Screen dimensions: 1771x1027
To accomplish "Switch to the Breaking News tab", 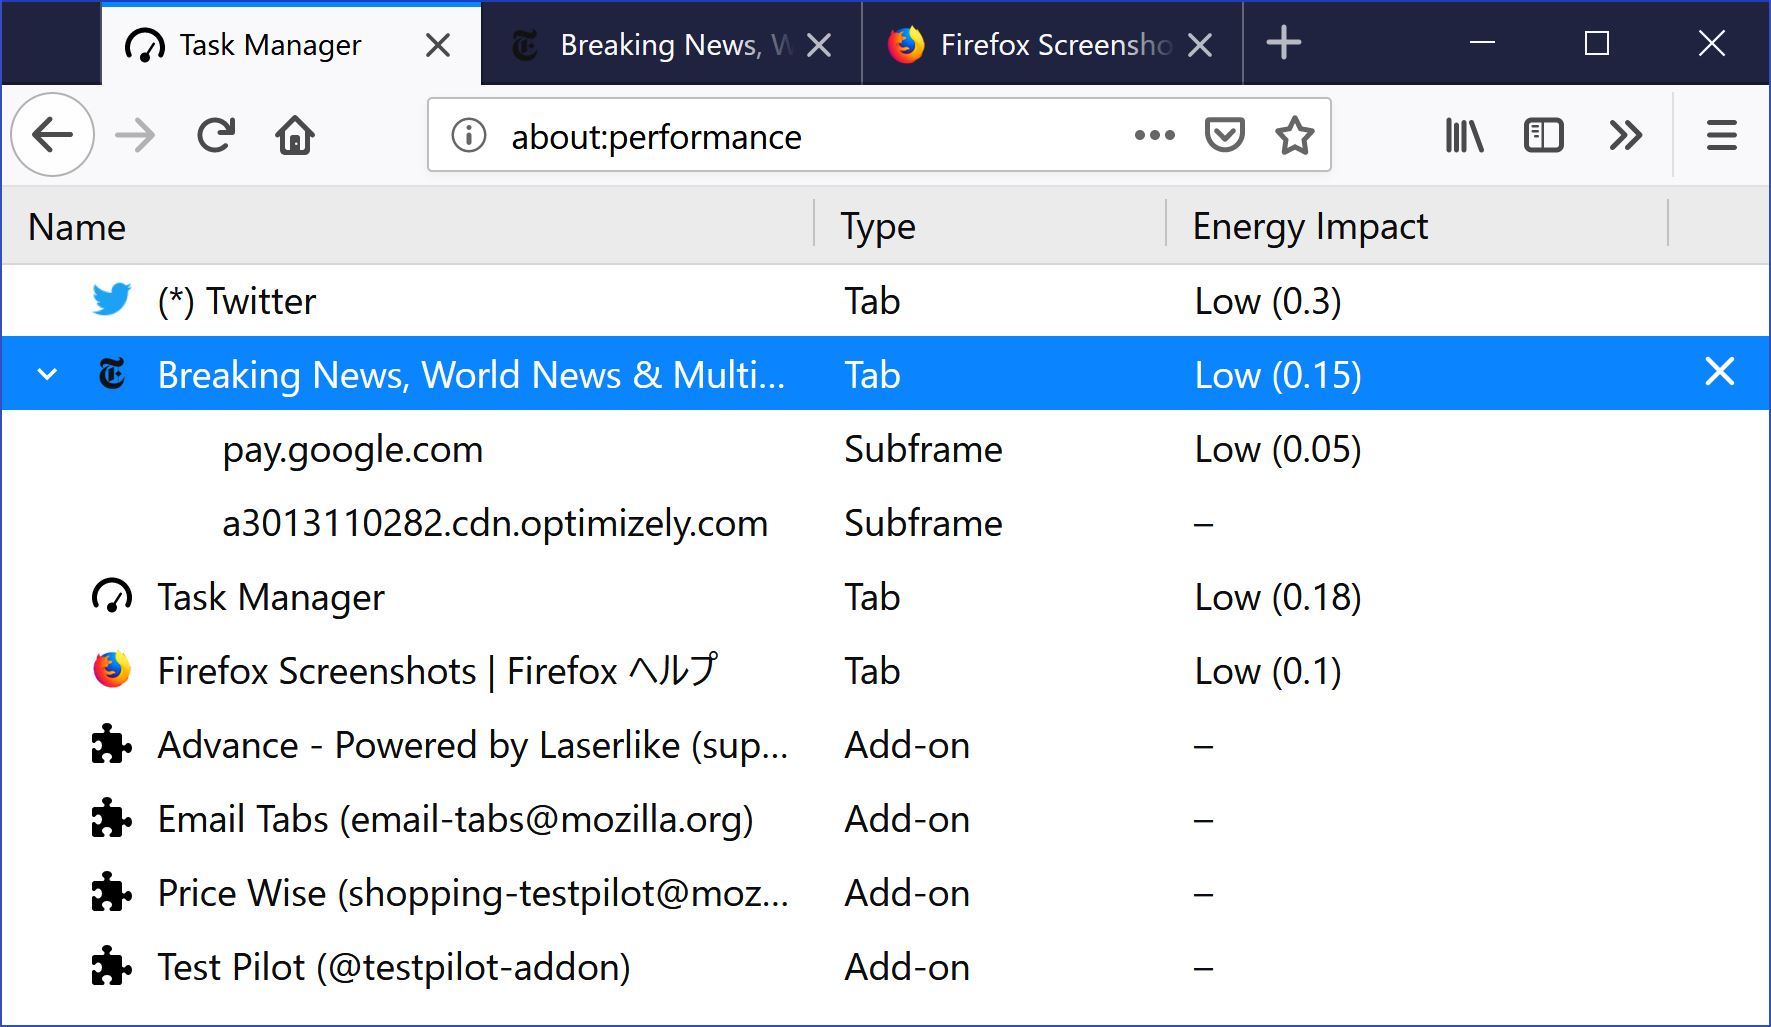I will [671, 44].
